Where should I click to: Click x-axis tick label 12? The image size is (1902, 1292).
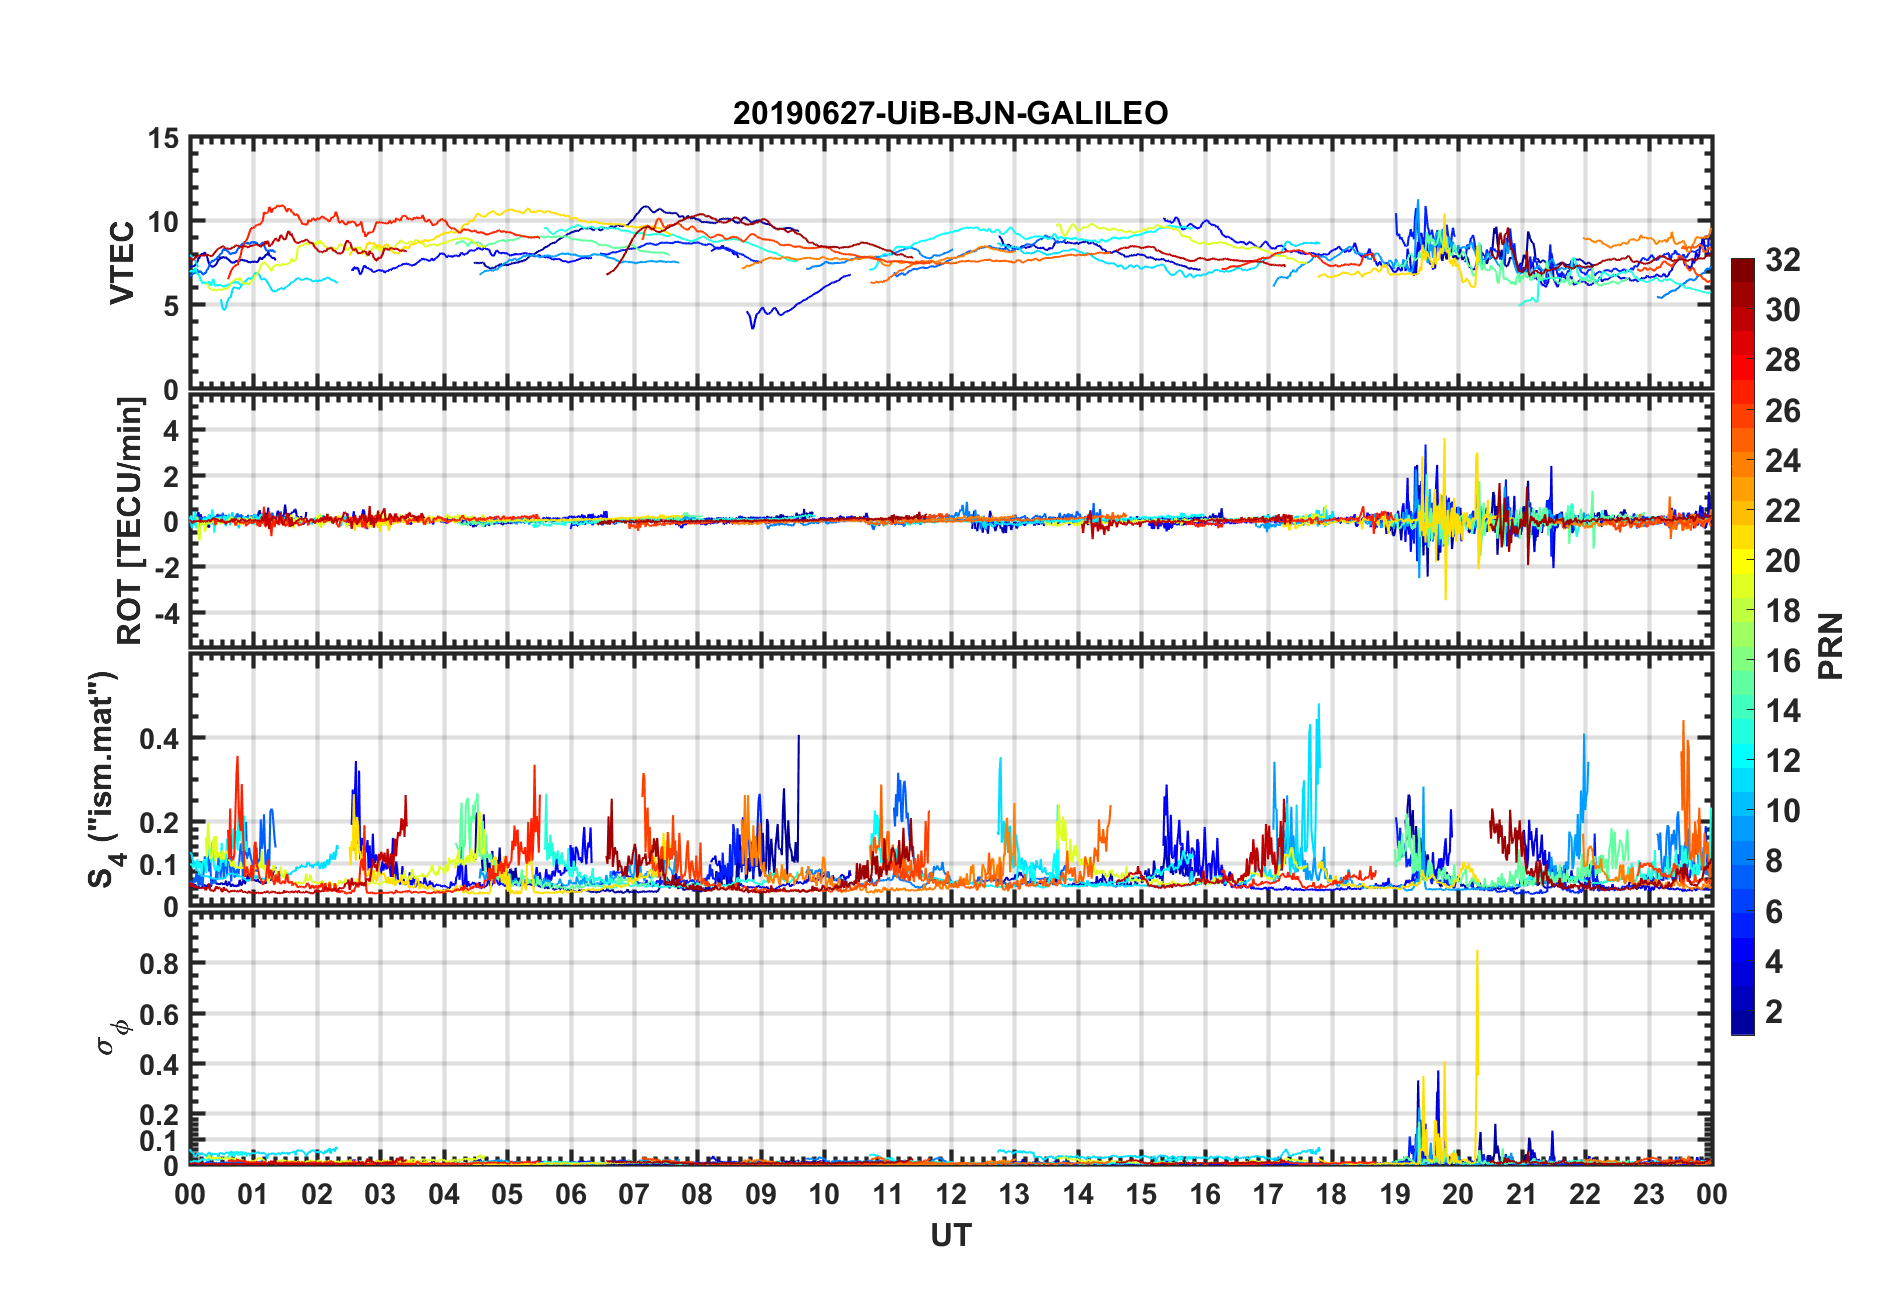[x=951, y=1194]
